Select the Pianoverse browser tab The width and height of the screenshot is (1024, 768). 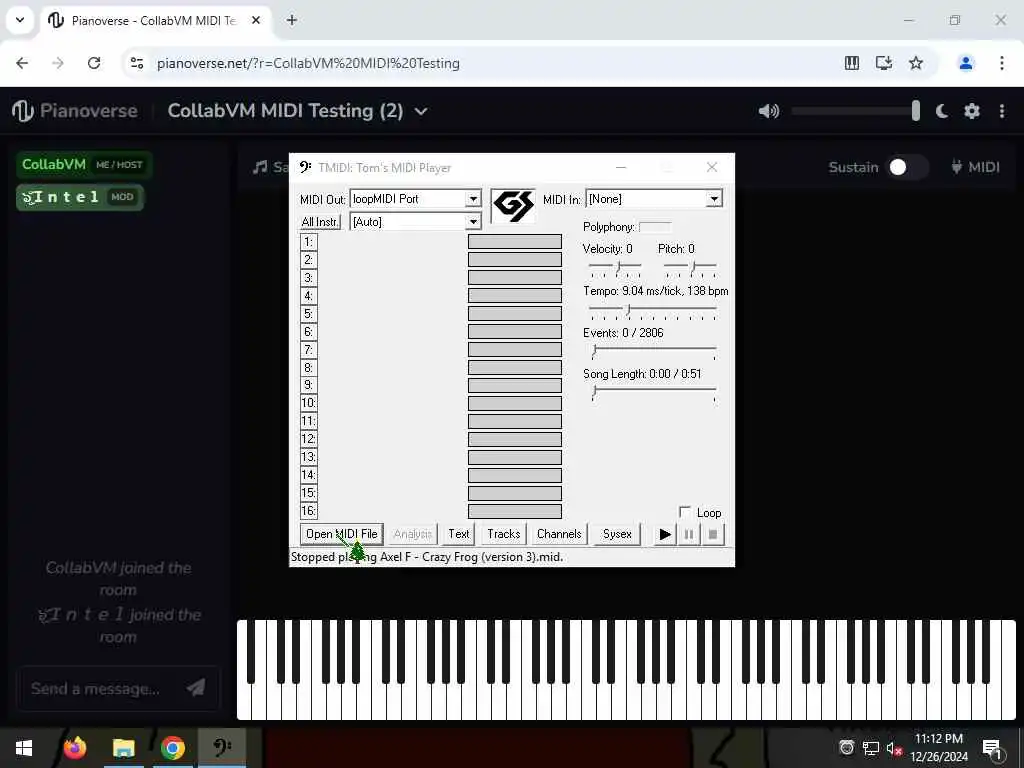(x=154, y=20)
